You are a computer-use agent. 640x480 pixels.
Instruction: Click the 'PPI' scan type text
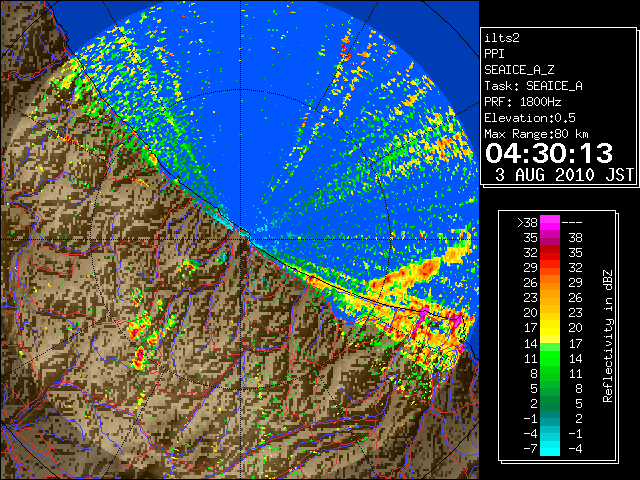(x=494, y=54)
